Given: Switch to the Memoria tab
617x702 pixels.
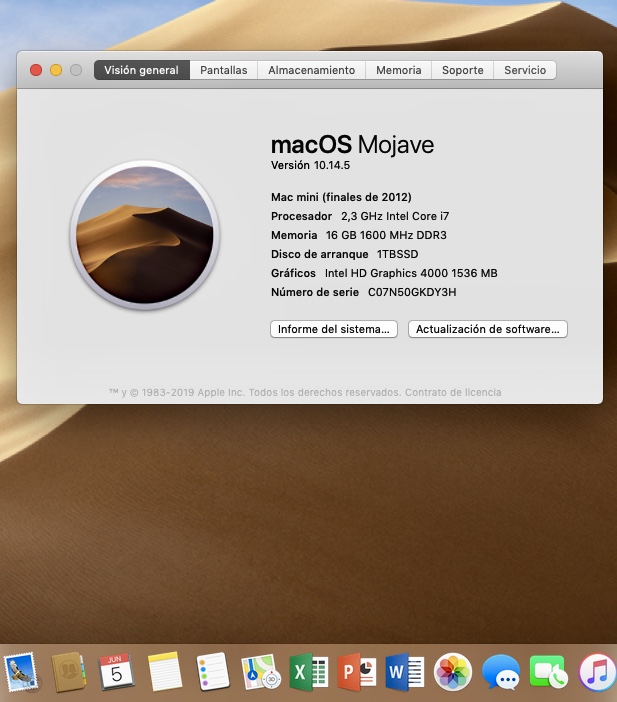Looking at the screenshot, I should click(398, 70).
